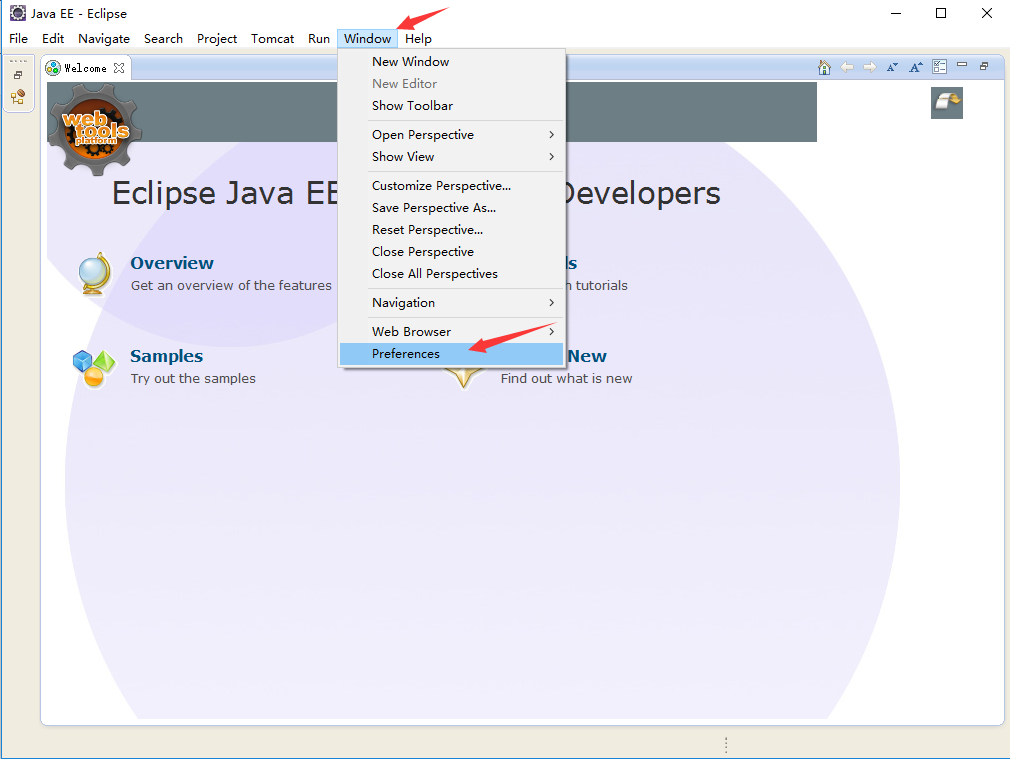Expand the Web Browser submenu arrow
The image size is (1010, 759).
(551, 332)
